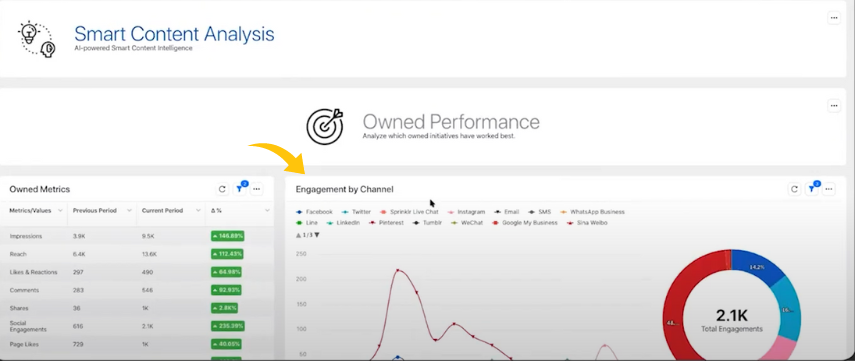Image resolution: width=855 pixels, height=361 pixels.
Task: Toggle the Twitter series in legend
Action: (357, 212)
